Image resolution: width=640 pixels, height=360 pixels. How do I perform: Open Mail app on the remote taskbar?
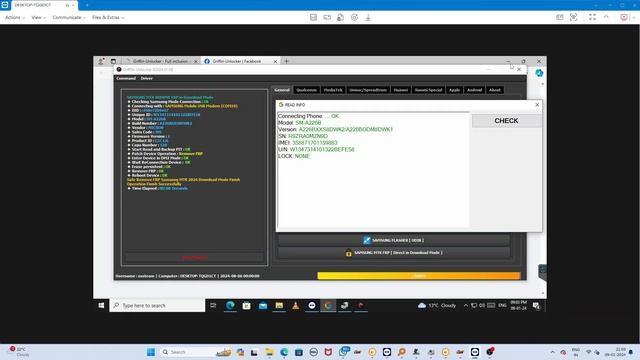point(263,305)
